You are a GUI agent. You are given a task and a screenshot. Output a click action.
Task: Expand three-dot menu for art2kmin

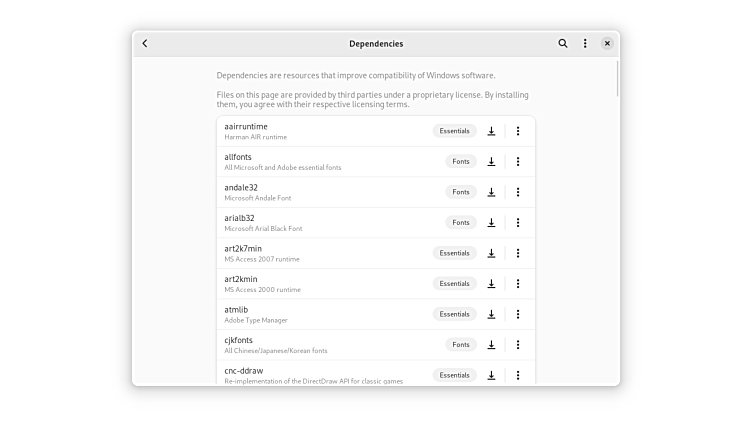518,284
